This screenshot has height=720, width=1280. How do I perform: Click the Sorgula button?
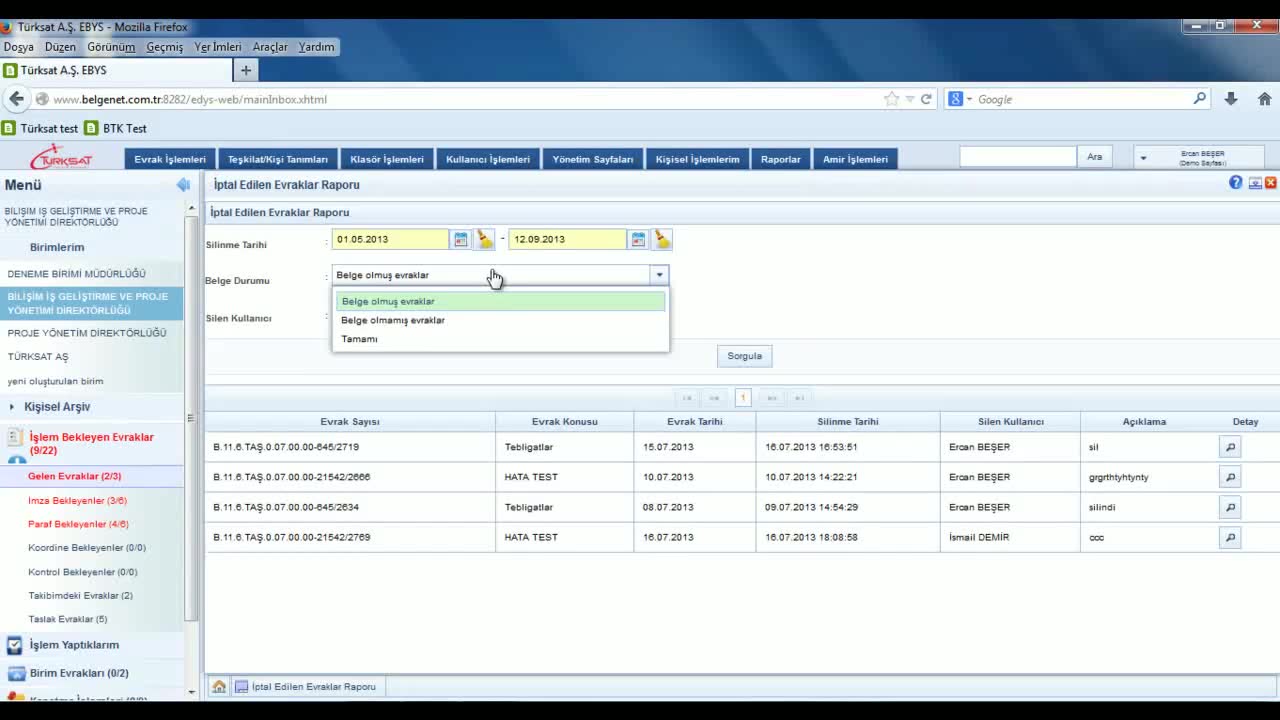click(744, 356)
